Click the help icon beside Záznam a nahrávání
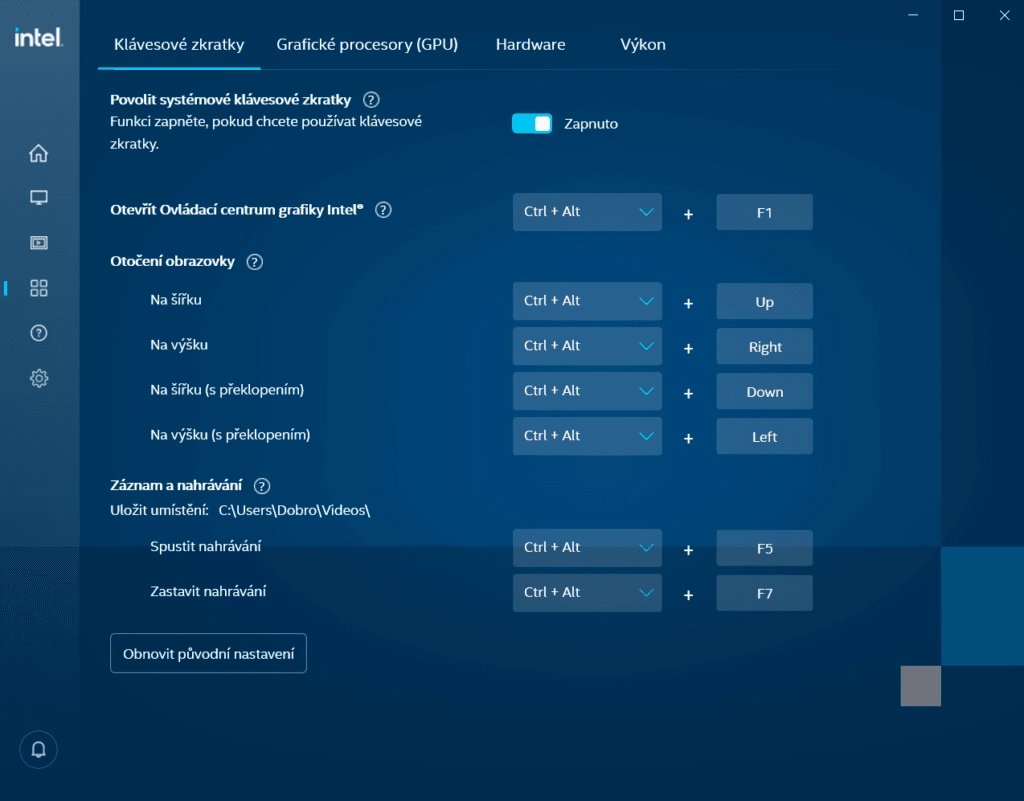Screen dimensions: 1024x801 [x=261, y=485]
